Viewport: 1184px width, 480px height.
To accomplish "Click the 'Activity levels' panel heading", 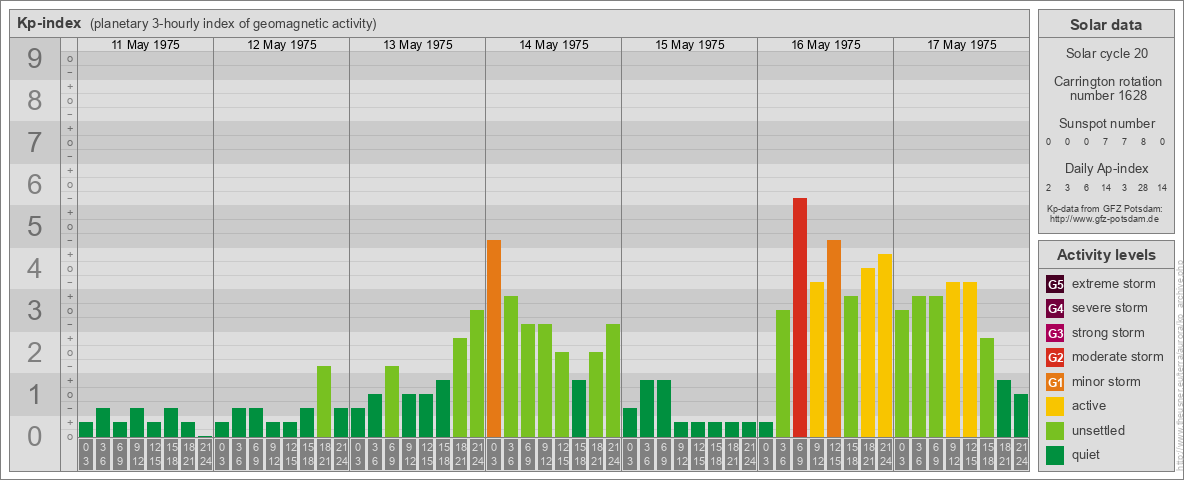I will (x=1105, y=255).
